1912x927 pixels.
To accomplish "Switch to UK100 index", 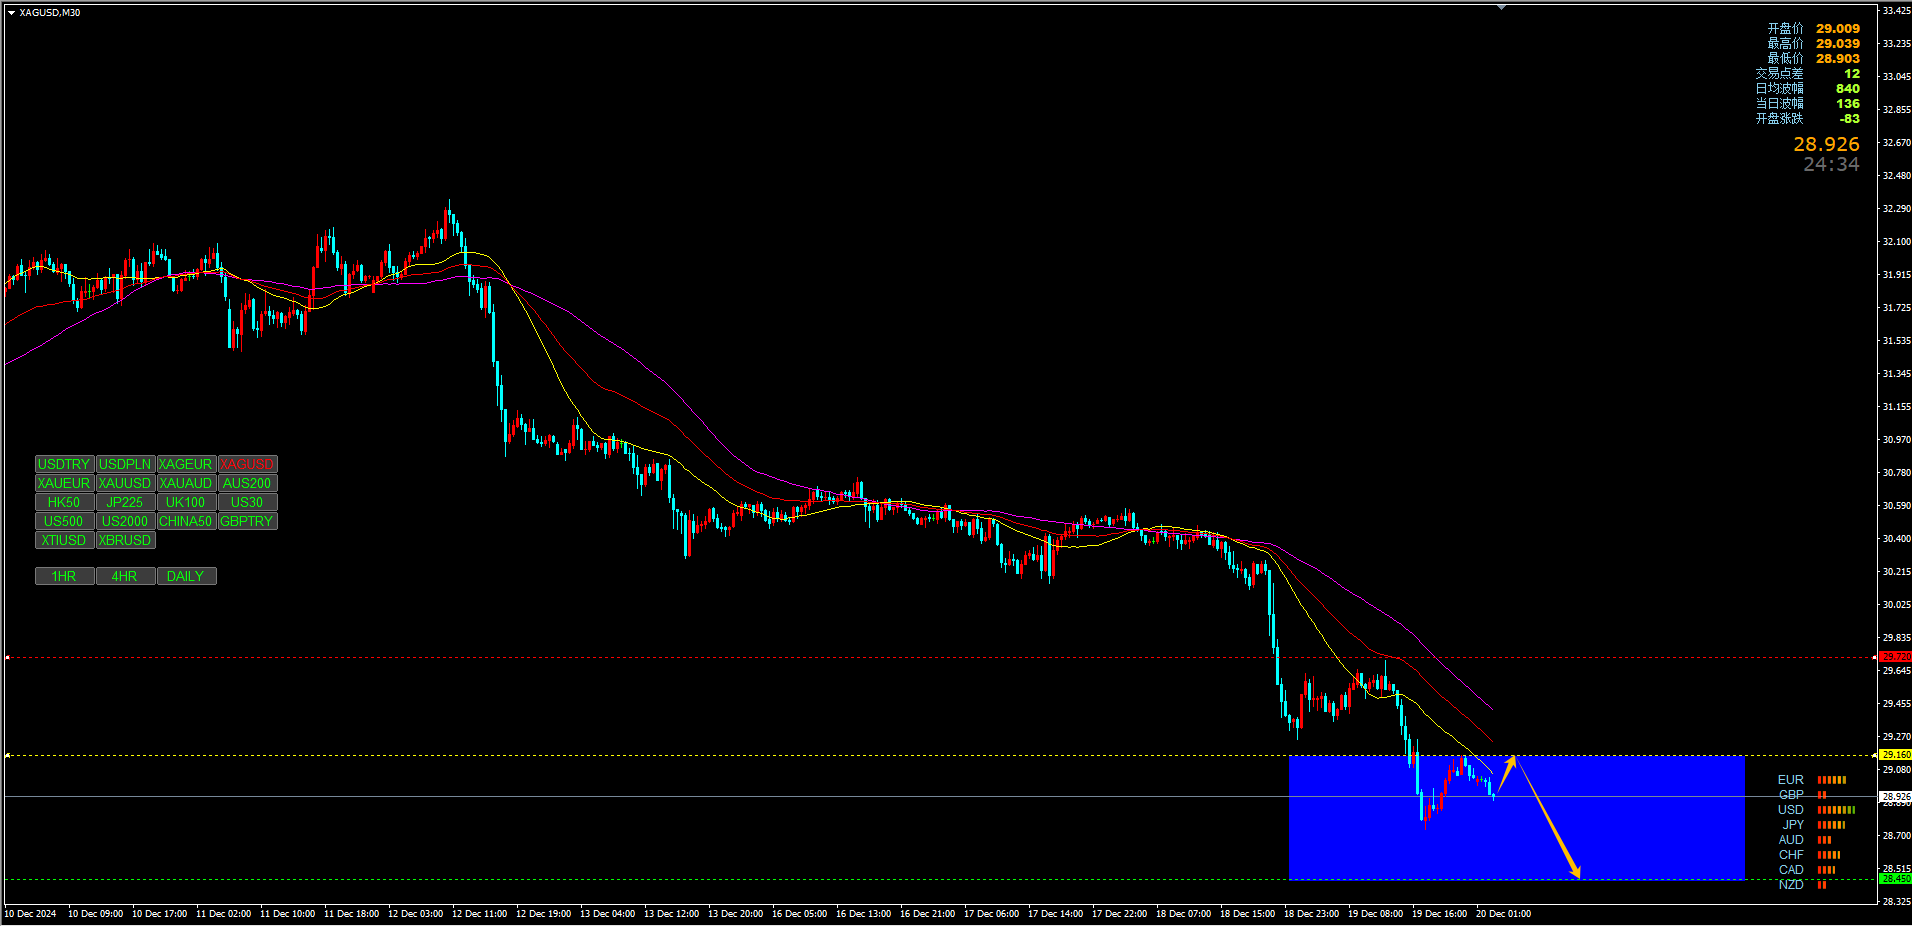I will (186, 502).
